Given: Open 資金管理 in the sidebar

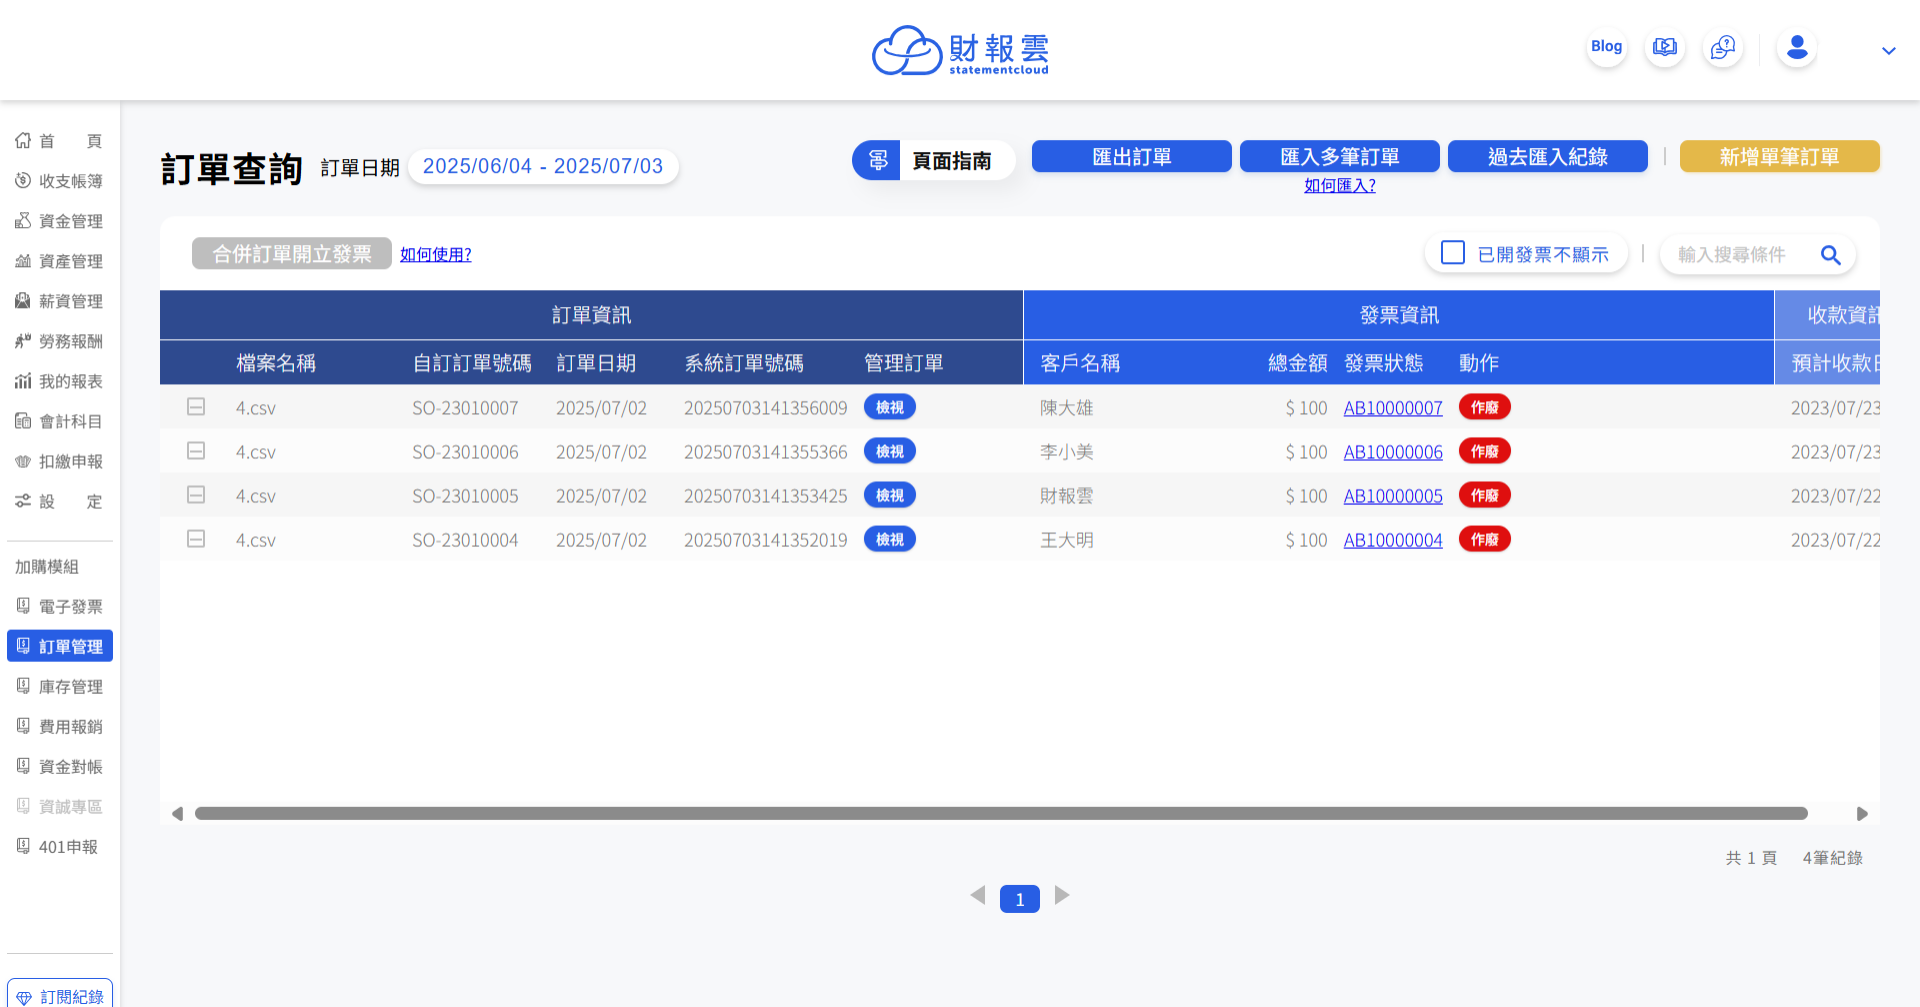Looking at the screenshot, I should [59, 221].
